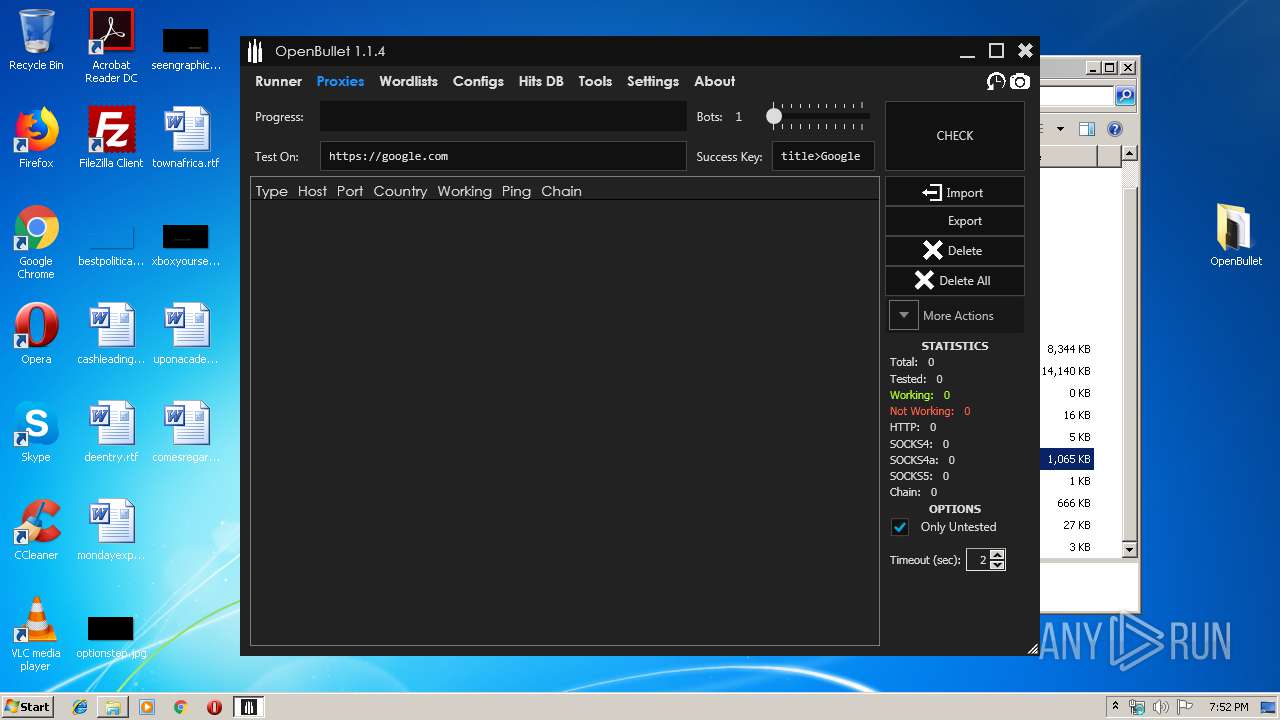
Task: Increase the Timeout seconds value
Action: click(x=997, y=555)
